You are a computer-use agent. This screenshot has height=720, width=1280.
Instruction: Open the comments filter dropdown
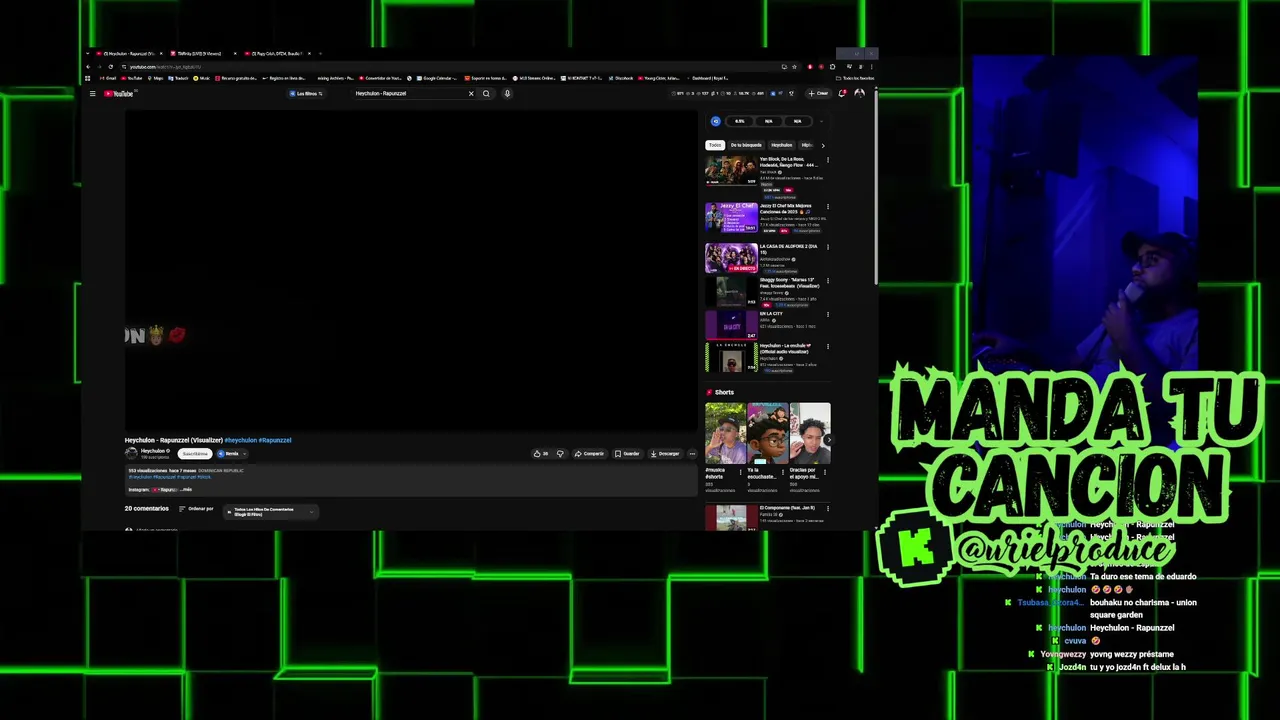(271, 512)
